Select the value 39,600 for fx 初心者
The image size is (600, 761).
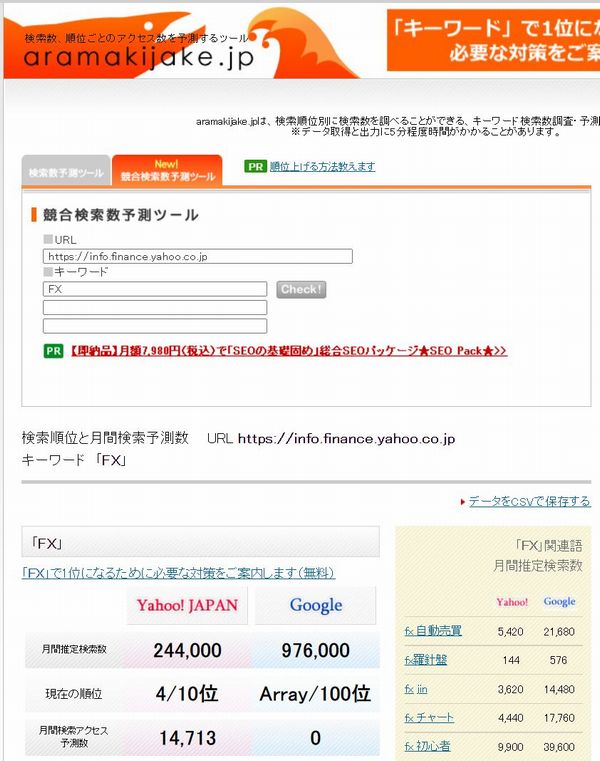559,747
